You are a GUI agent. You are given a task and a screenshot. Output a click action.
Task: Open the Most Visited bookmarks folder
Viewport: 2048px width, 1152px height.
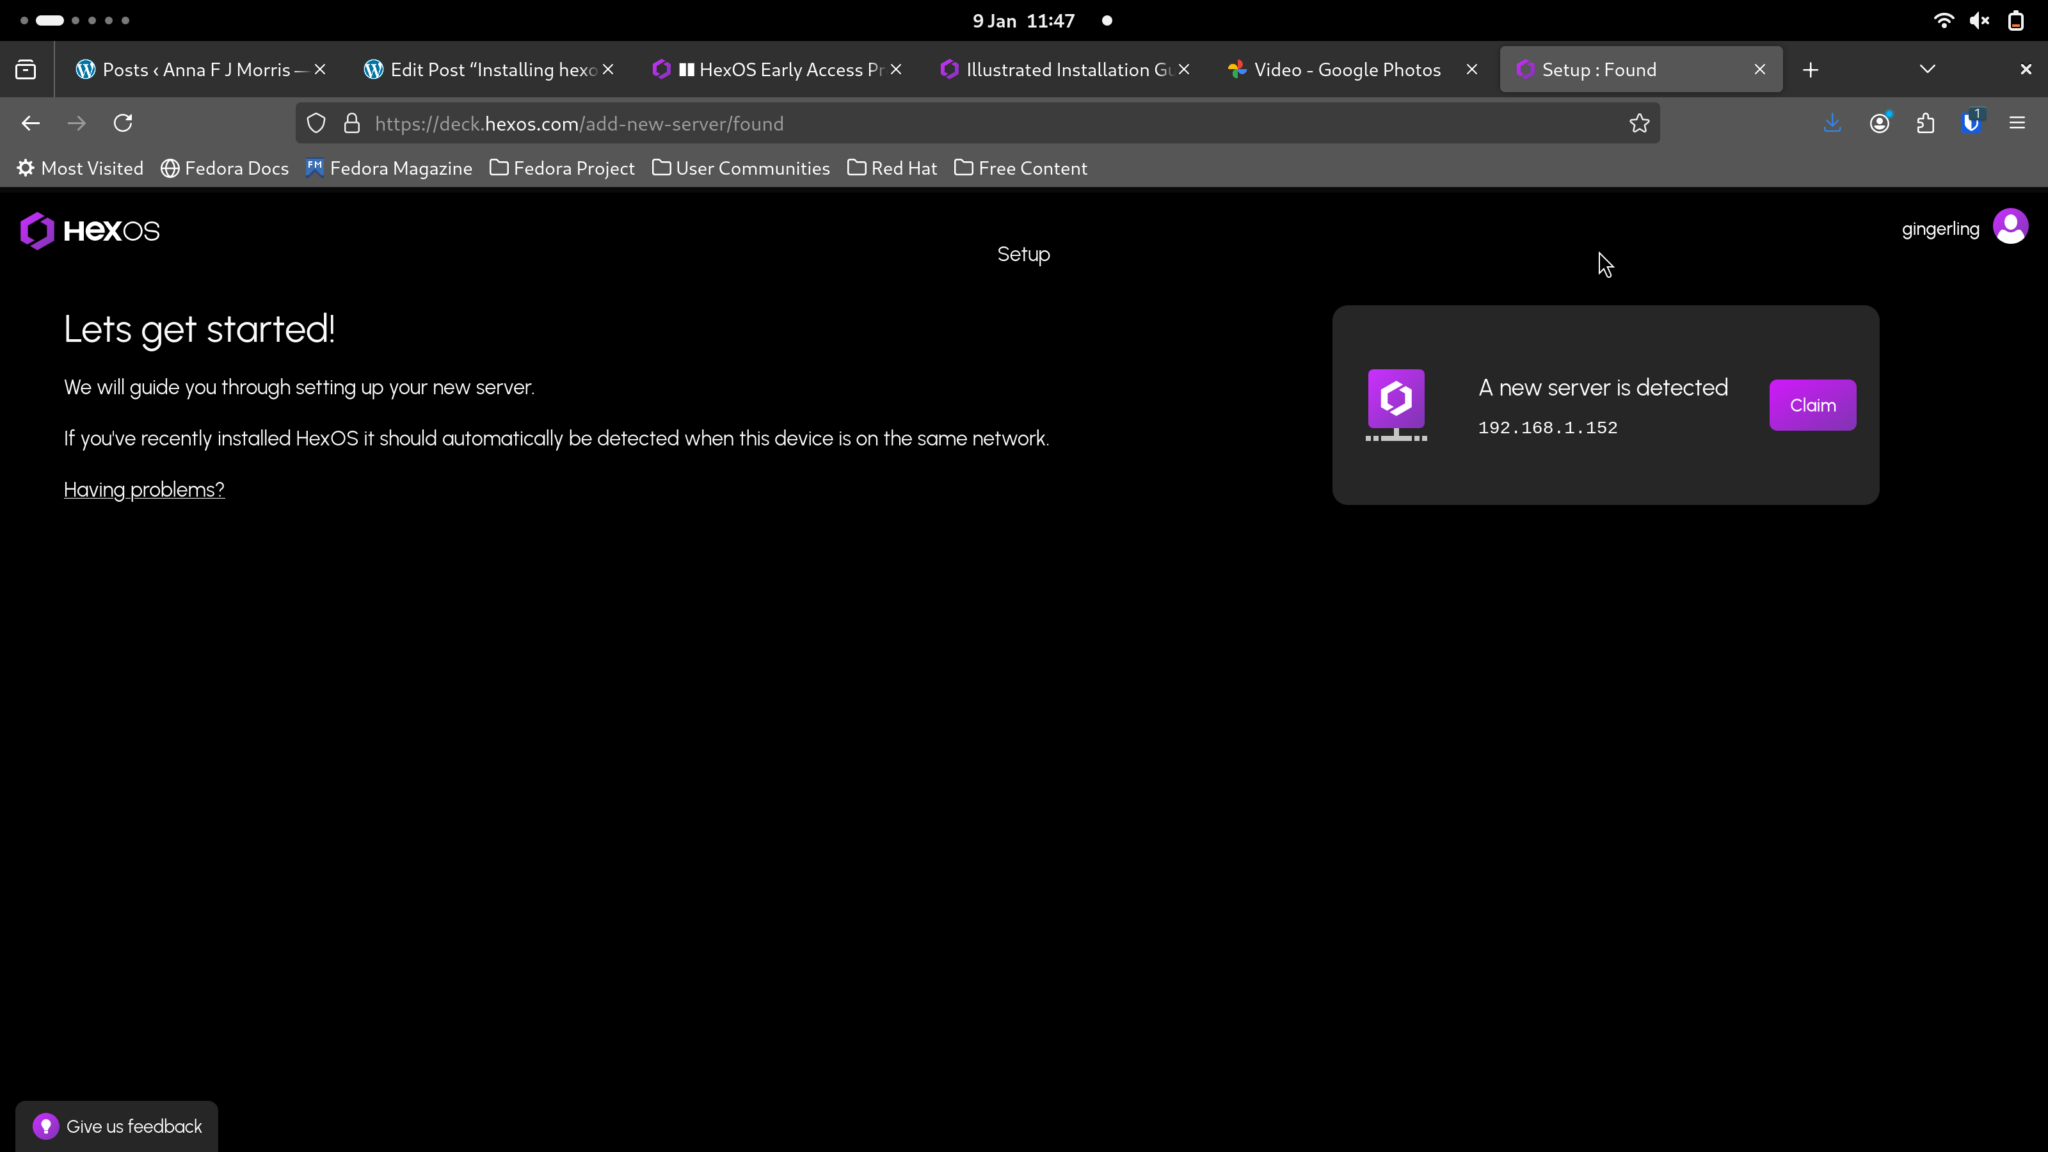(x=80, y=168)
